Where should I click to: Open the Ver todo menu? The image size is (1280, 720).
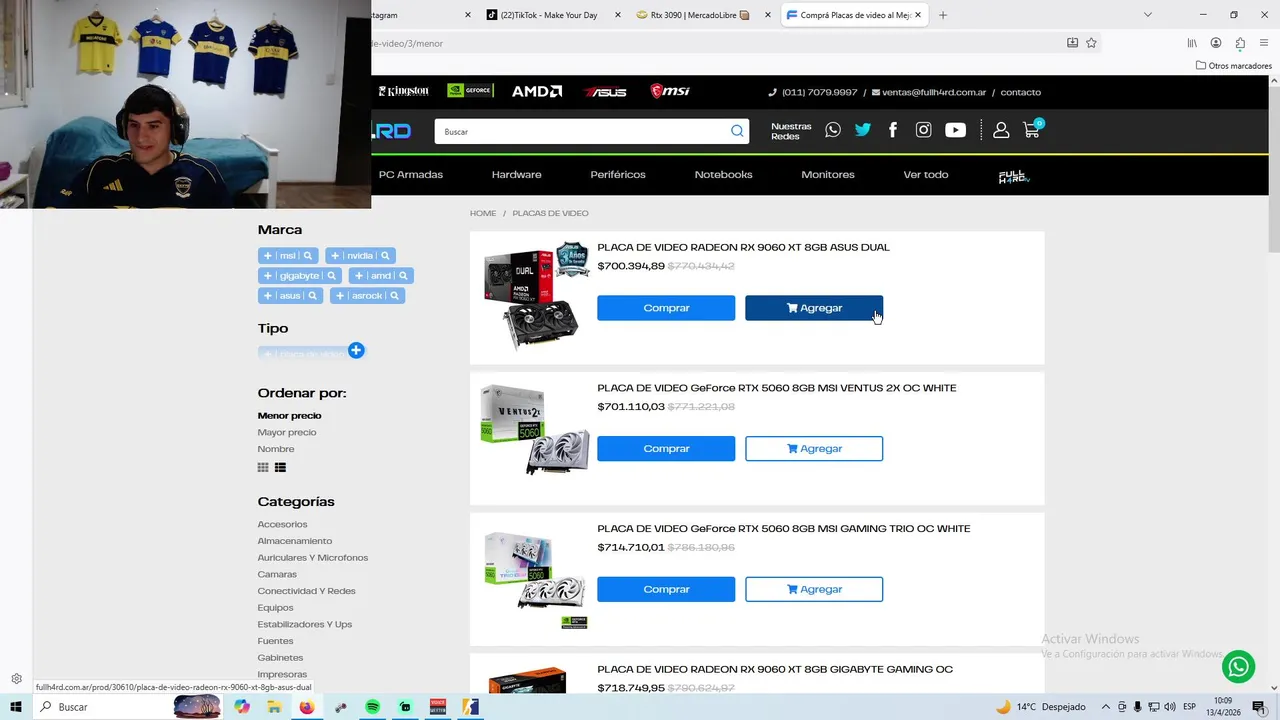click(926, 175)
